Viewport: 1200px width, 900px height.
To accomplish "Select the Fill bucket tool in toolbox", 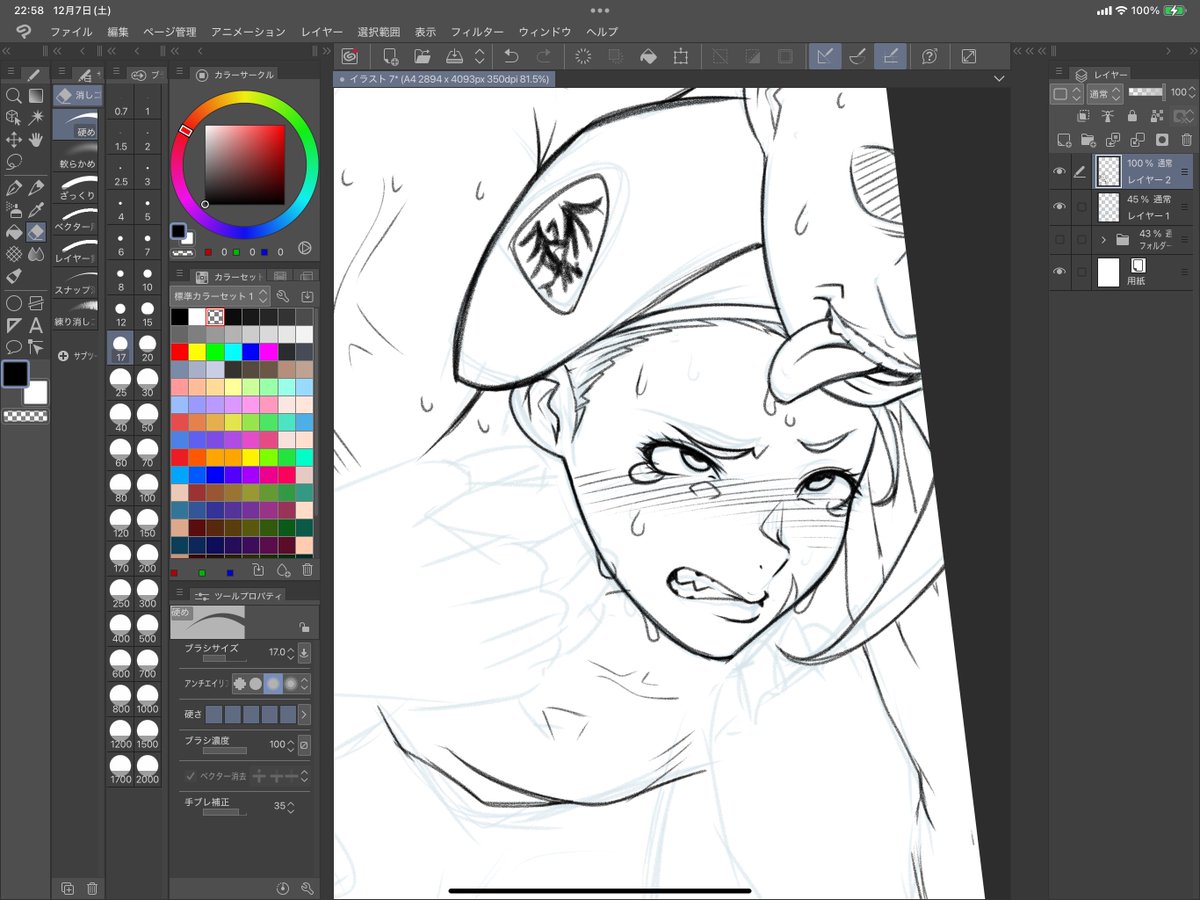I will pyautogui.click(x=14, y=232).
